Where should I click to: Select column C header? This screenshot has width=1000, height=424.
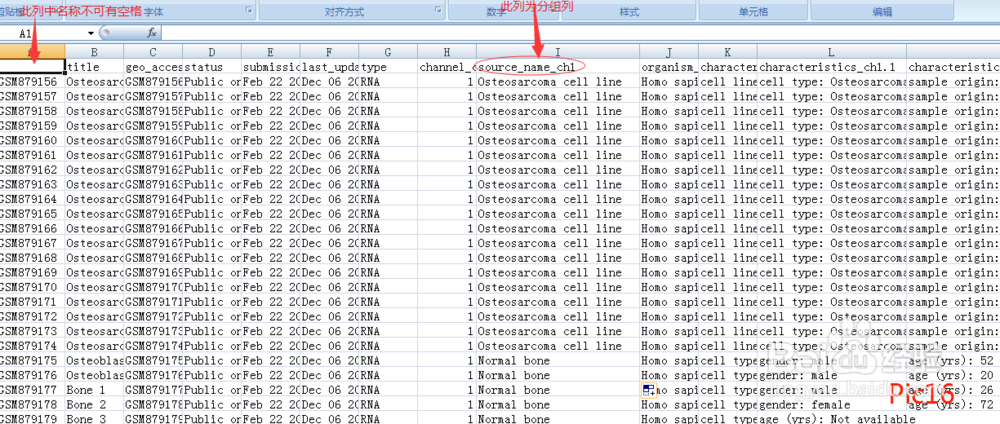[153, 52]
